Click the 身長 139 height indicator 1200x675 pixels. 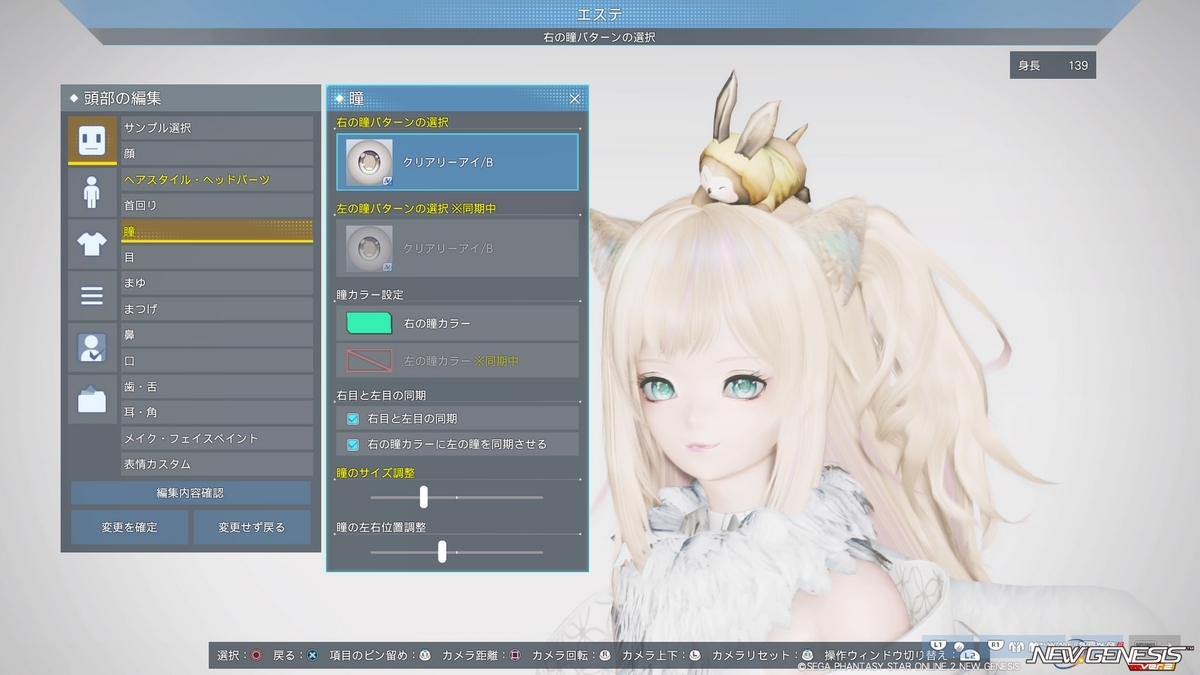[1052, 65]
